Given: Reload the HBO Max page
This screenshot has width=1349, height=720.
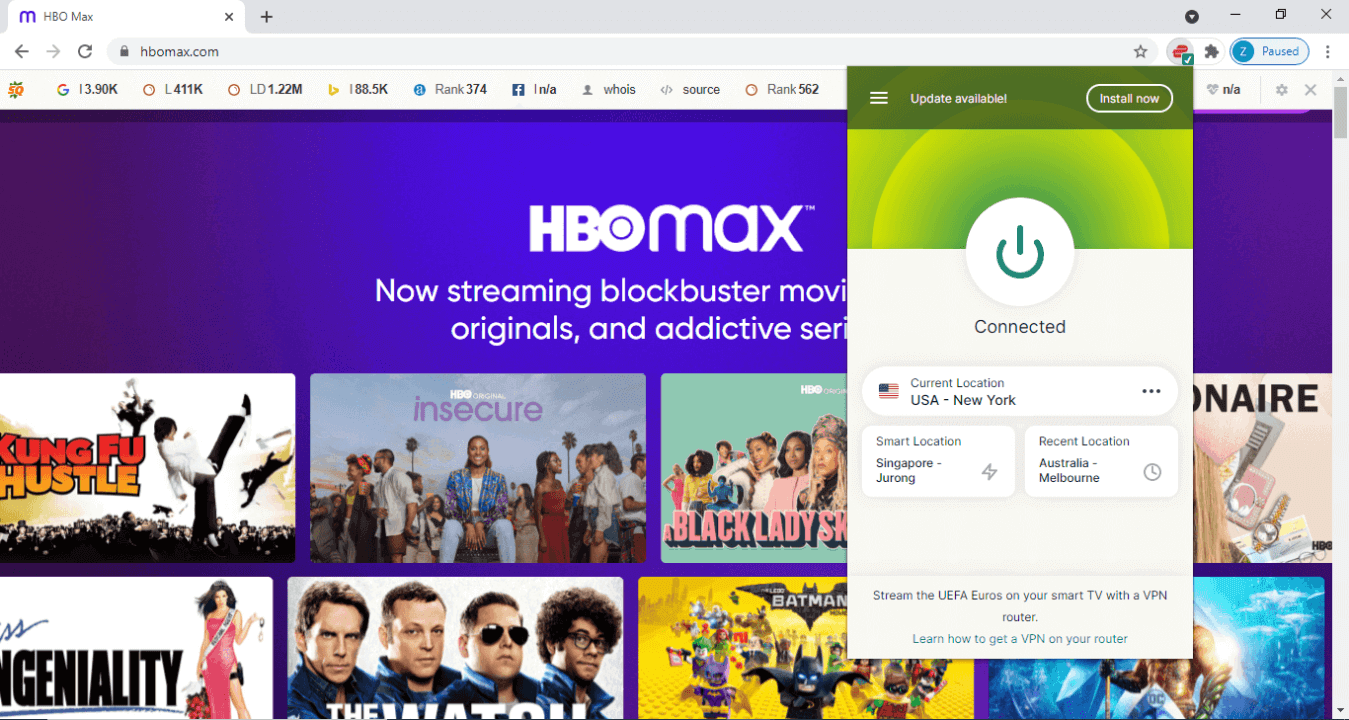Looking at the screenshot, I should coord(85,51).
